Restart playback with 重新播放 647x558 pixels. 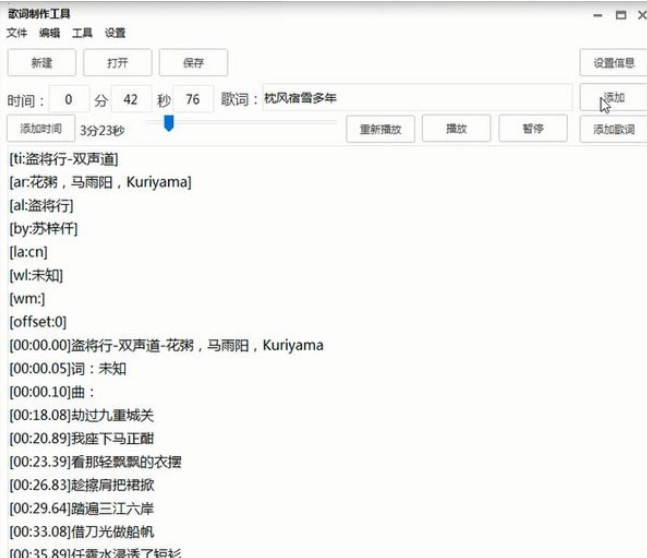coord(380,129)
